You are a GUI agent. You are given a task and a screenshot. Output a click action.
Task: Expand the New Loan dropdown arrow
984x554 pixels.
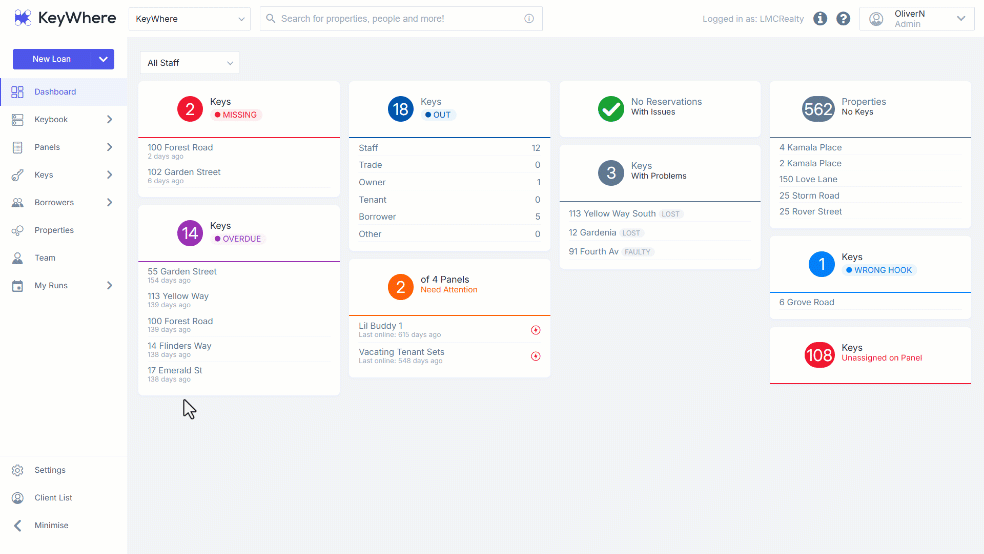pyautogui.click(x=103, y=59)
